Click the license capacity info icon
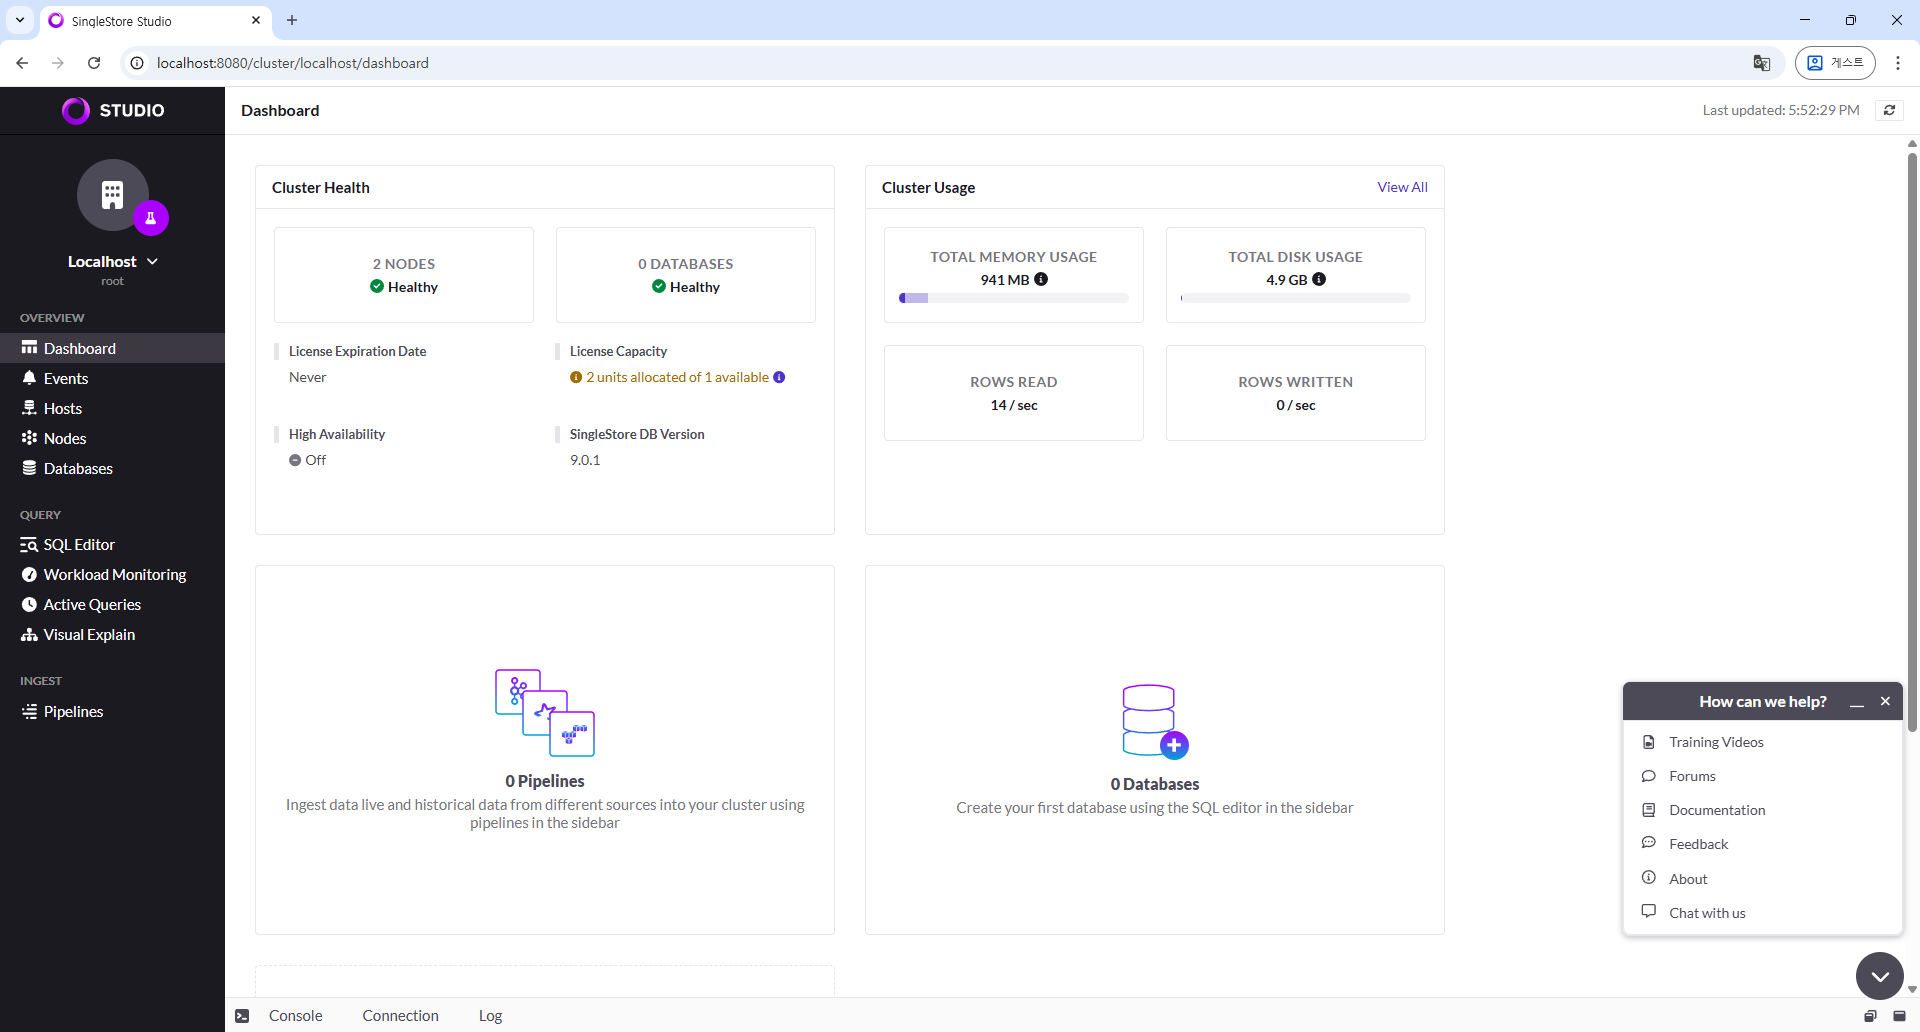 click(779, 377)
